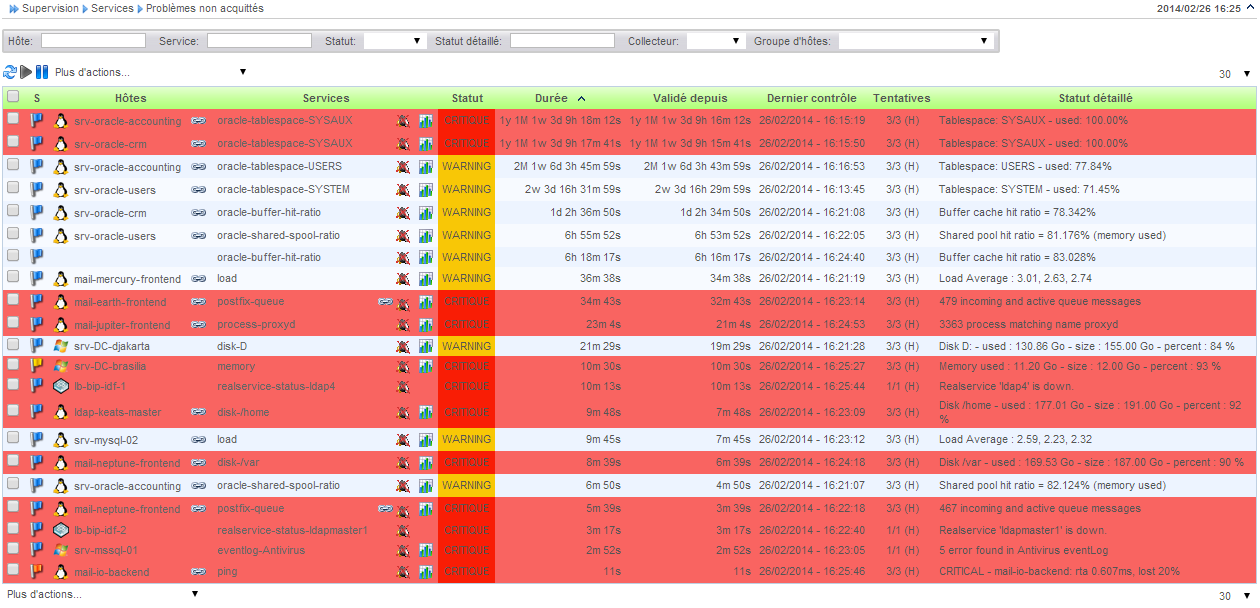Click the Hôte filter text field
The height and width of the screenshot is (608, 1260).
(x=93, y=41)
